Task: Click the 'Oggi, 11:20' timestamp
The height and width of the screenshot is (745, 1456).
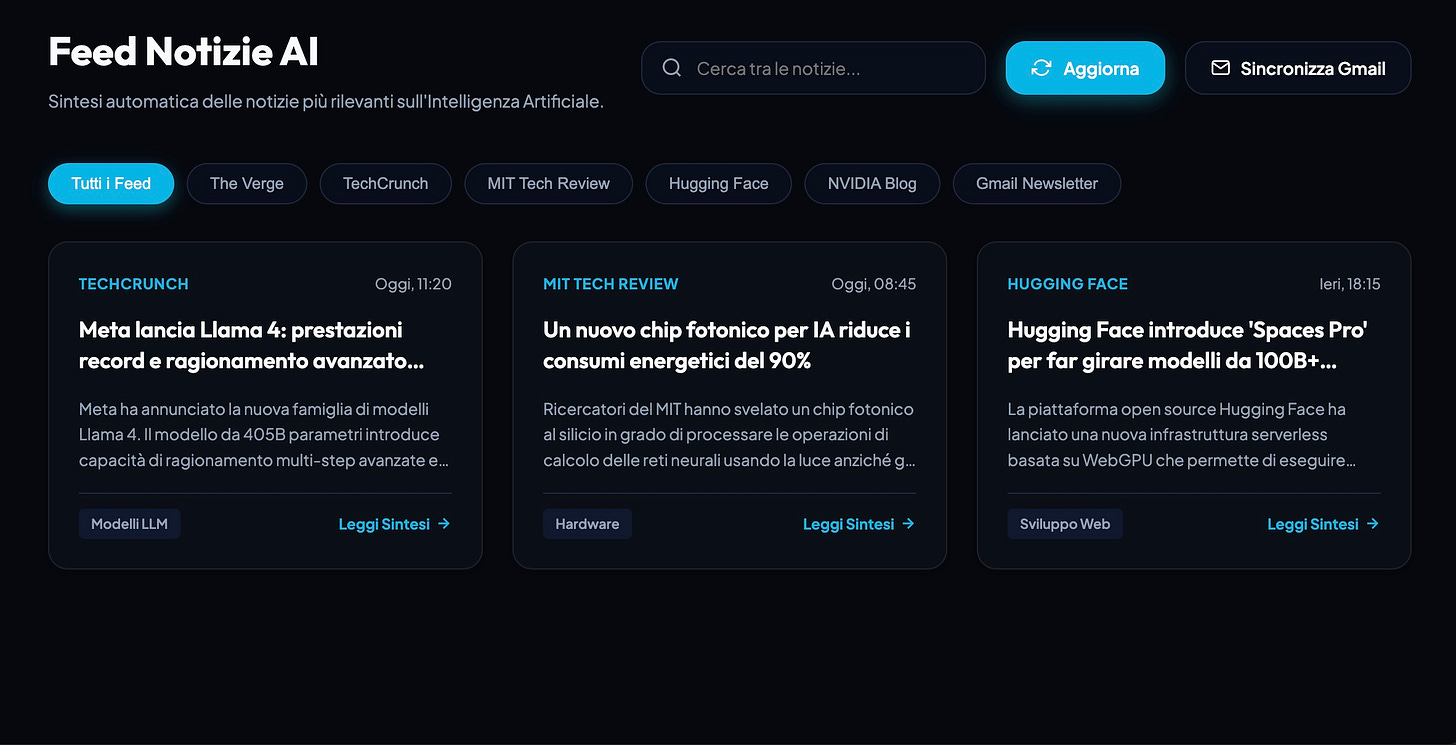Action: [413, 284]
